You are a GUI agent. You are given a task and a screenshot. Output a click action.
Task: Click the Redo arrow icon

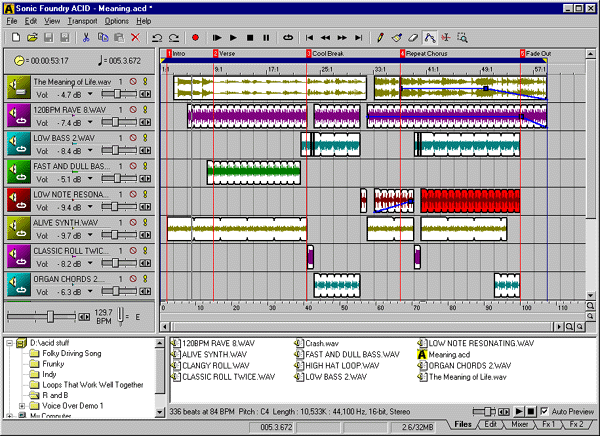(174, 38)
